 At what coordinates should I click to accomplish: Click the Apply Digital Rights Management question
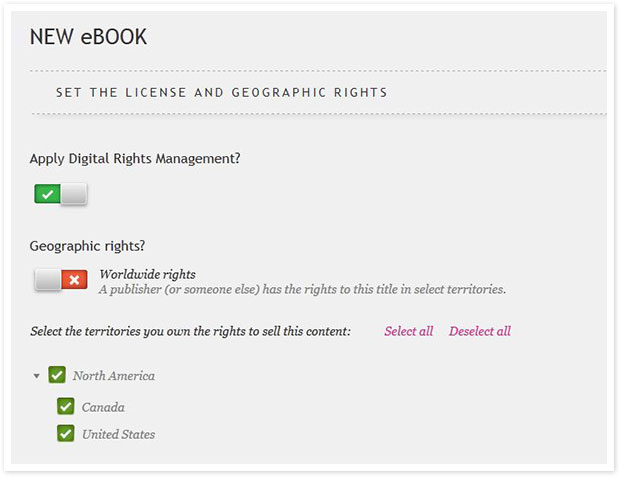pyautogui.click(x=135, y=159)
